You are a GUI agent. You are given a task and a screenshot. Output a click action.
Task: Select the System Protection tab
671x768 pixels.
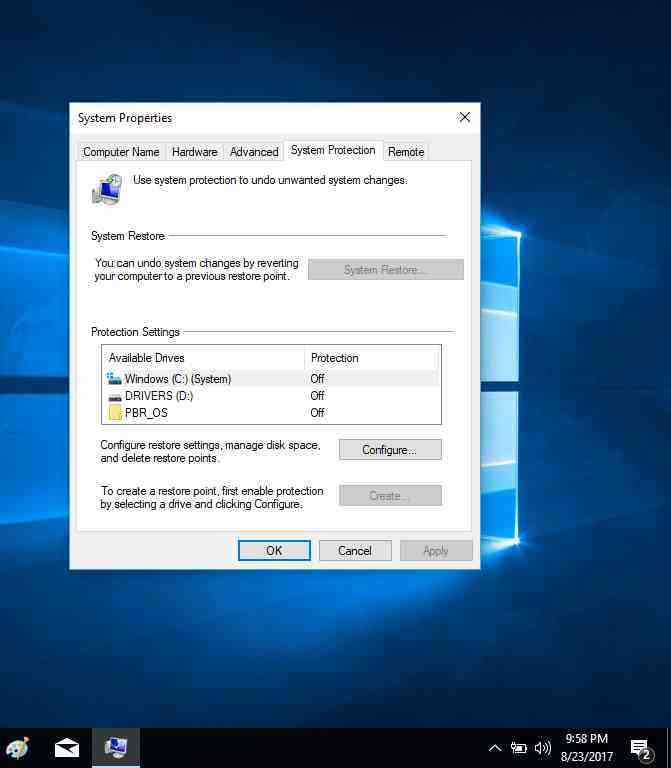[333, 150]
